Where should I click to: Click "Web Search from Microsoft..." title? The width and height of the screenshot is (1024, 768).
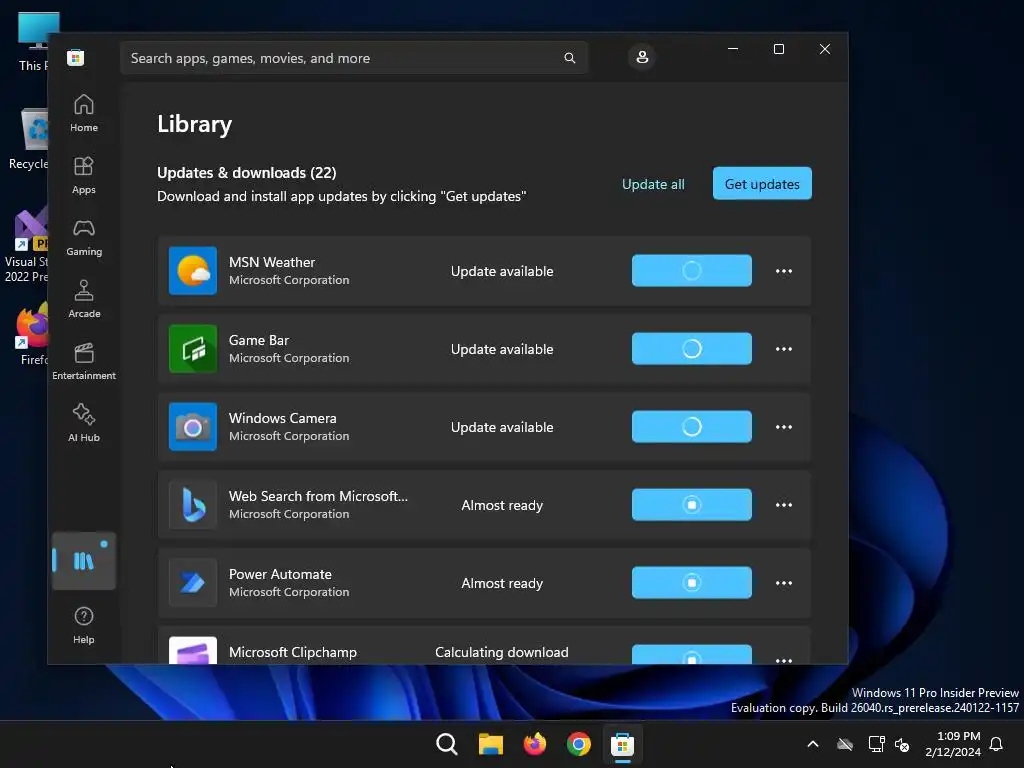click(318, 496)
